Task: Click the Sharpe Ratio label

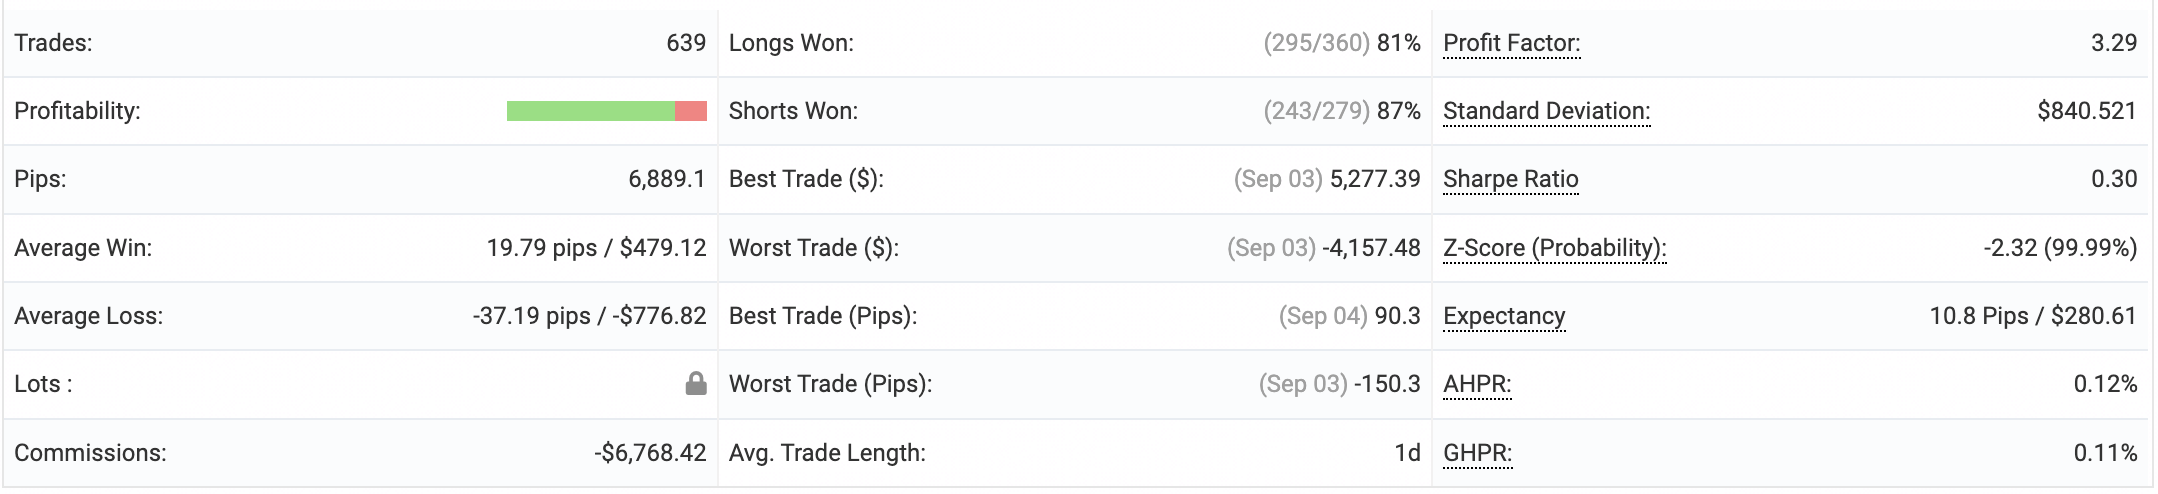Action: tap(1510, 179)
